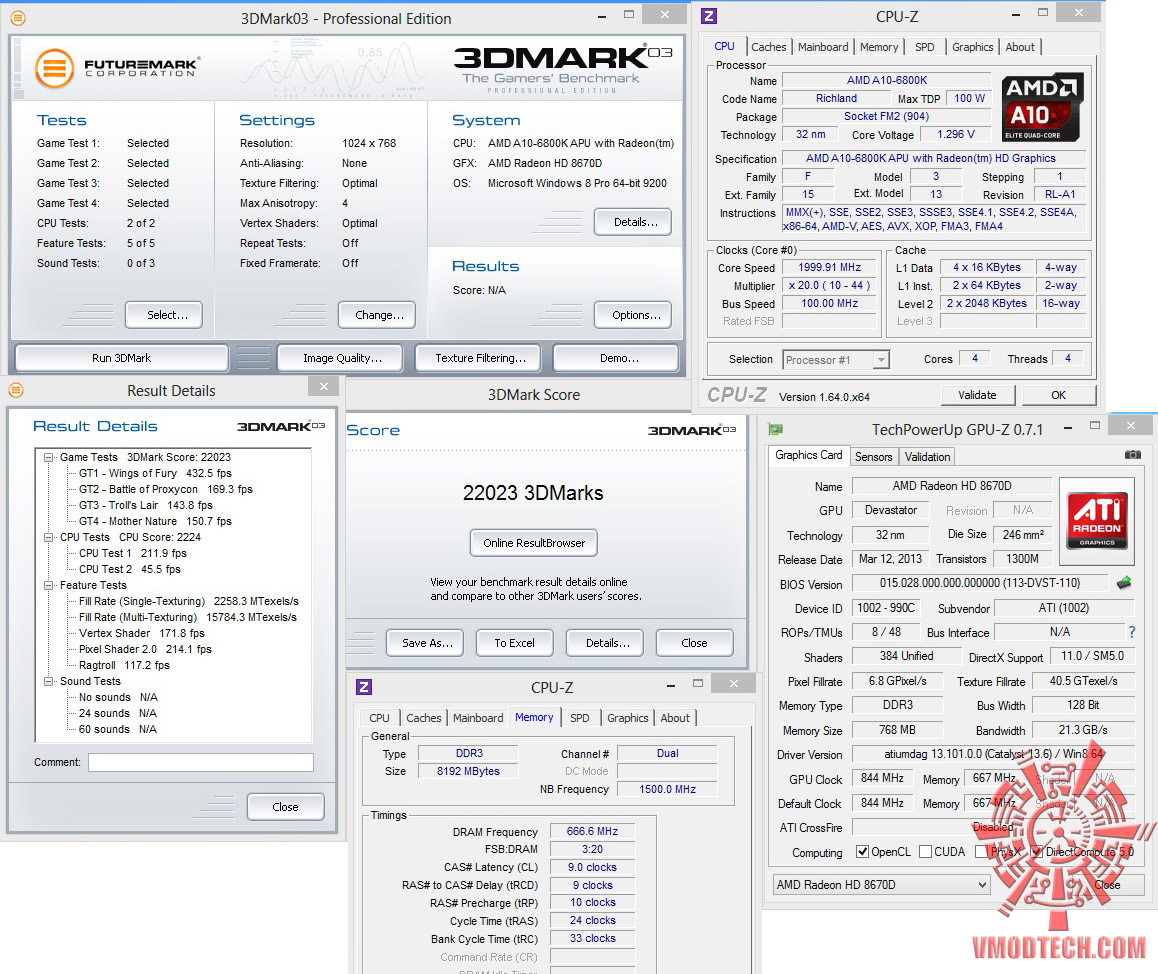Click the Validate button in CPU-Z
The height and width of the screenshot is (974, 1158).
[978, 395]
